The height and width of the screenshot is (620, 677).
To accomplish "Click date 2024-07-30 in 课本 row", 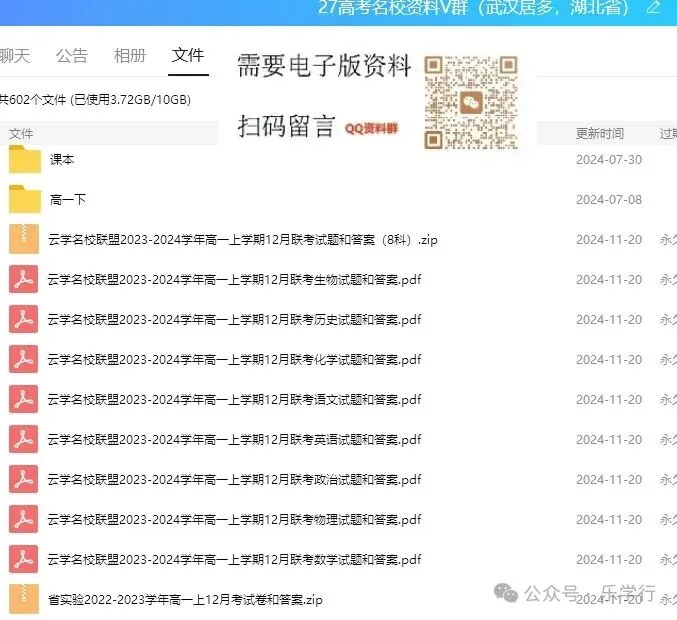I will pyautogui.click(x=609, y=160).
